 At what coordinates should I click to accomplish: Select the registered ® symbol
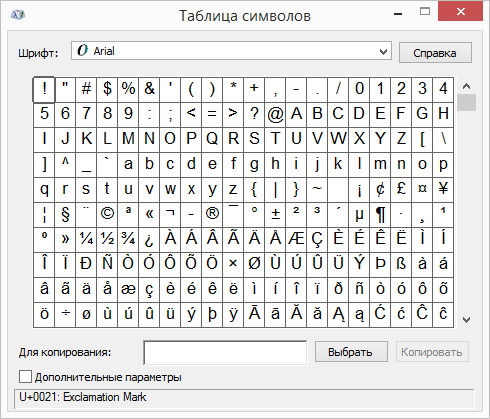(212, 214)
